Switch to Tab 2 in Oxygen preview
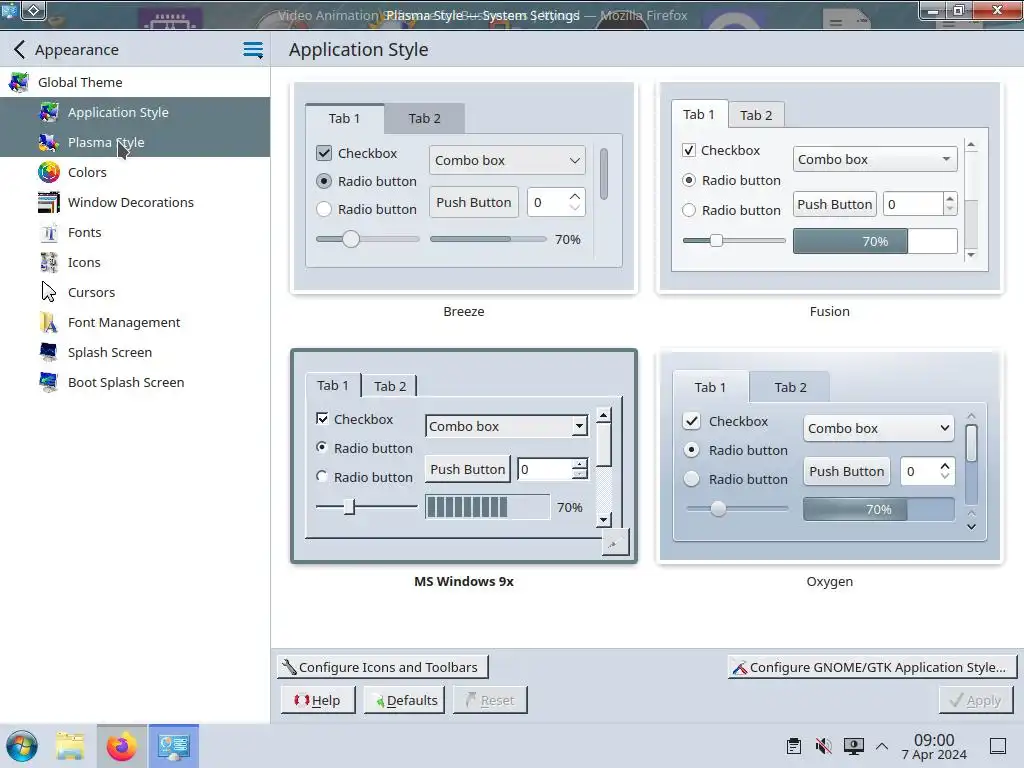The height and width of the screenshot is (768, 1024). (790, 387)
